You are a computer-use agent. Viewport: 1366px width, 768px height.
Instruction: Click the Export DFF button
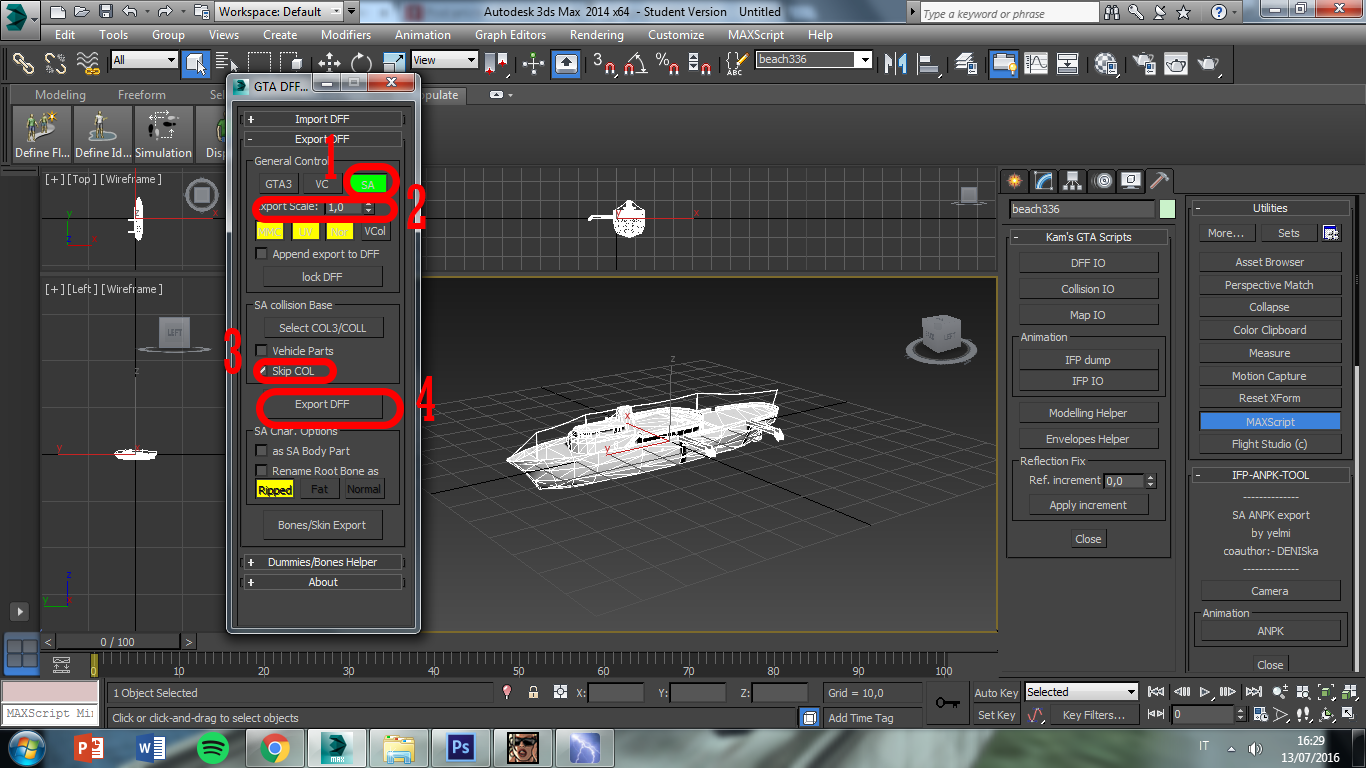[322, 405]
